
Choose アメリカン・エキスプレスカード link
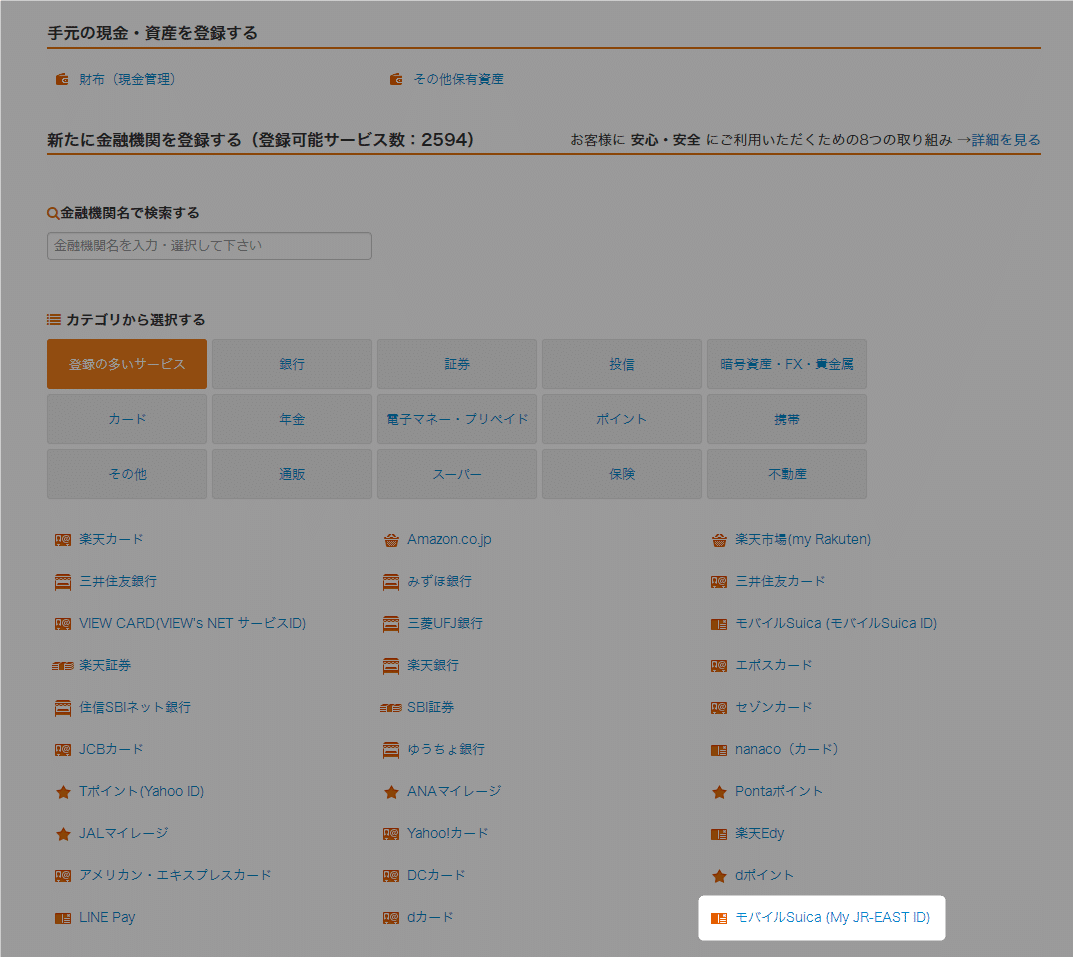(x=175, y=875)
